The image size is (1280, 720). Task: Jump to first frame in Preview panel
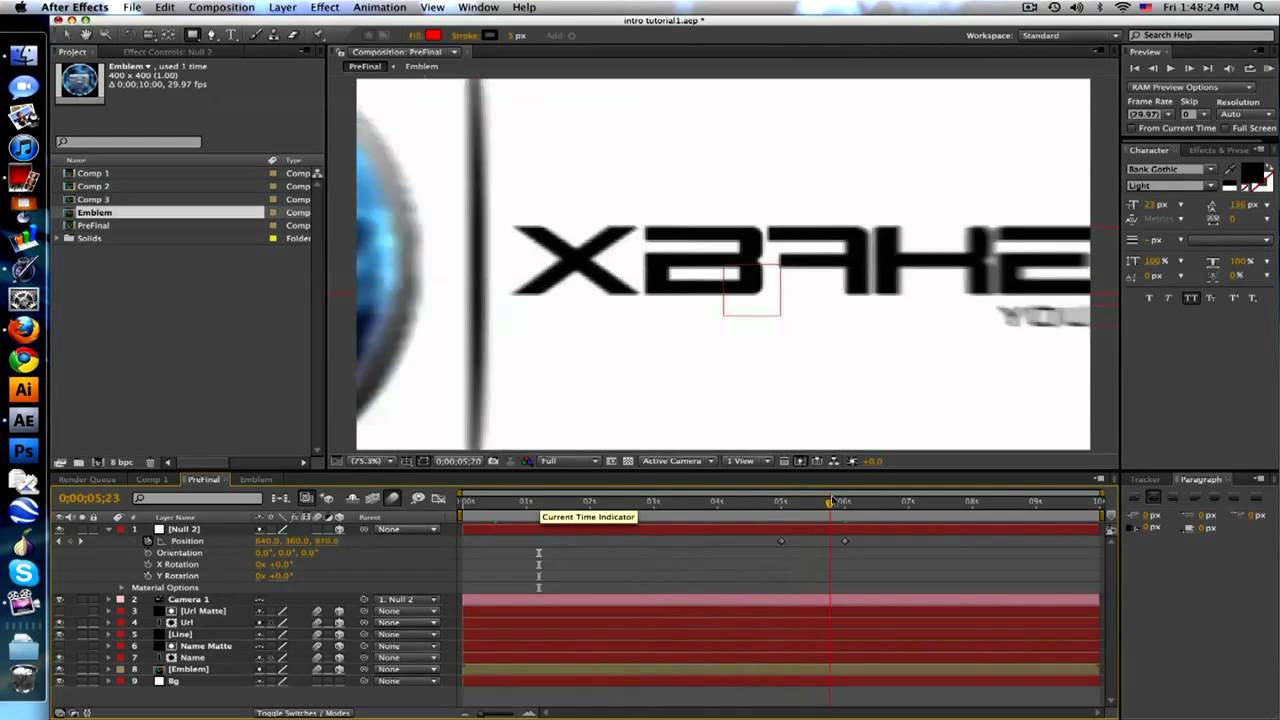point(1134,68)
